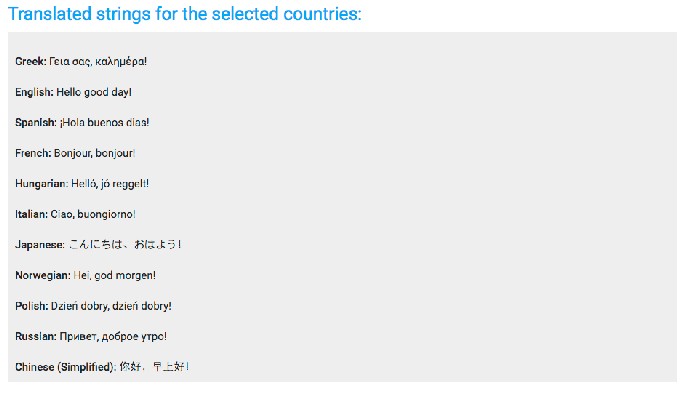The width and height of the screenshot is (695, 397).
Task: Click the Russian translation text
Action: (113, 336)
